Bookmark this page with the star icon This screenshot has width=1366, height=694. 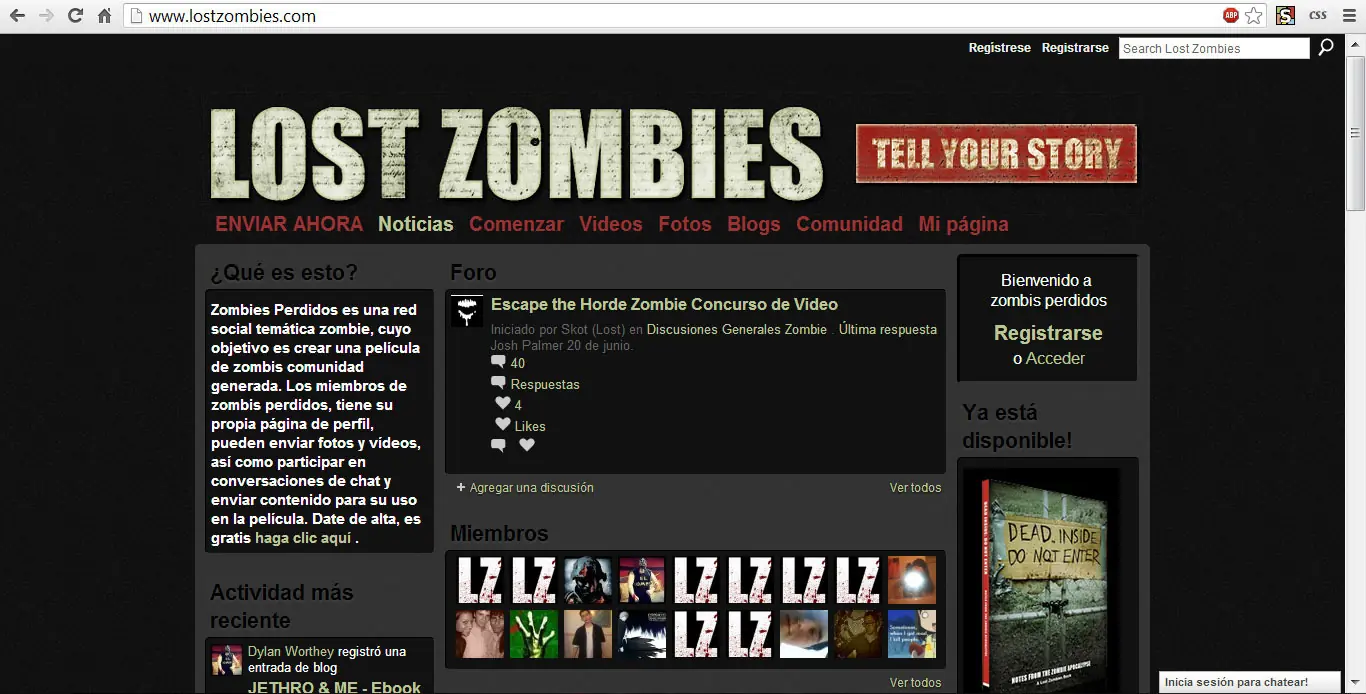[x=1254, y=16]
